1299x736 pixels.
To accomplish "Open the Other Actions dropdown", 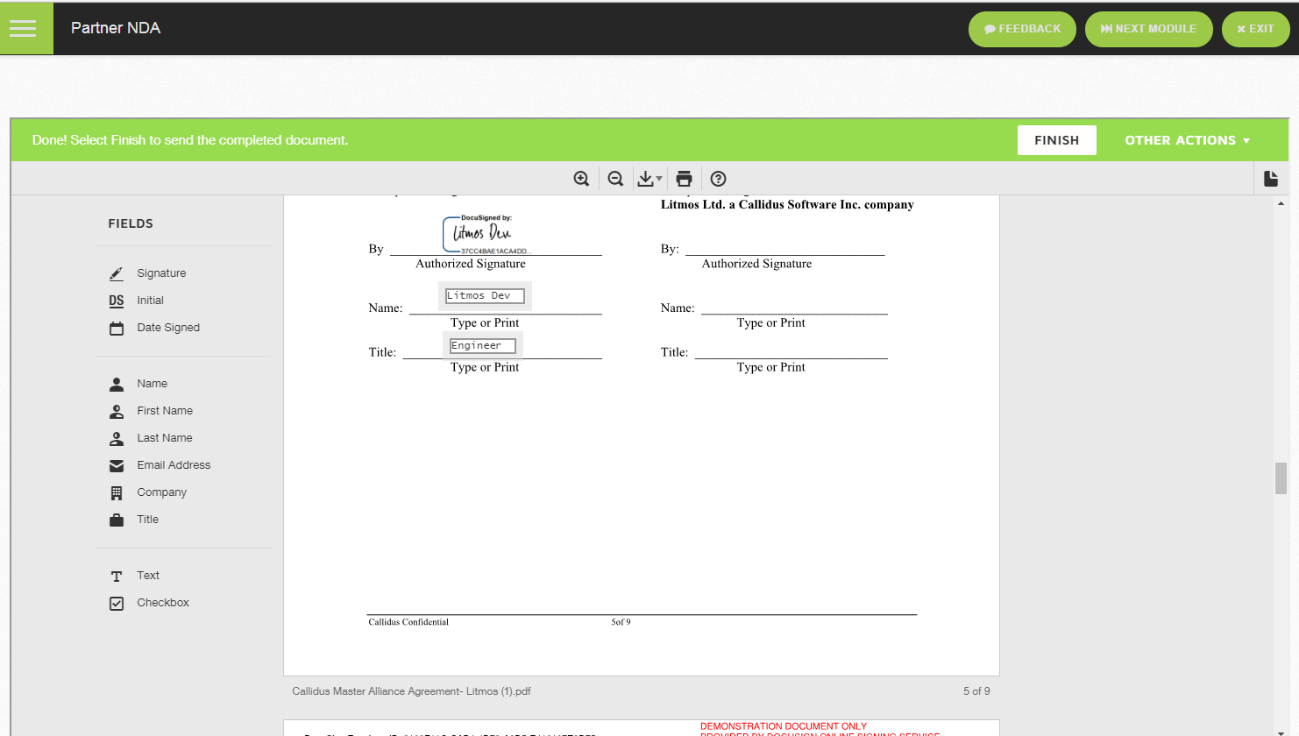I will click(1187, 140).
